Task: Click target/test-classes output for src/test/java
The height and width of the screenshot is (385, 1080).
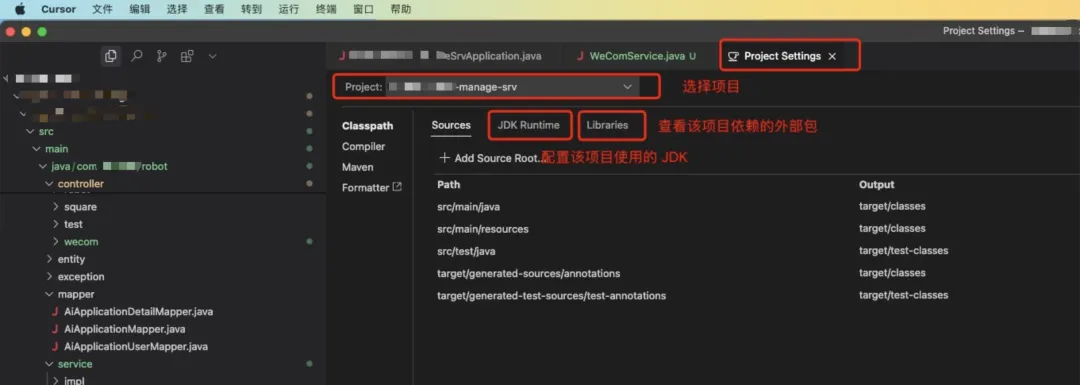Action: [x=903, y=251]
